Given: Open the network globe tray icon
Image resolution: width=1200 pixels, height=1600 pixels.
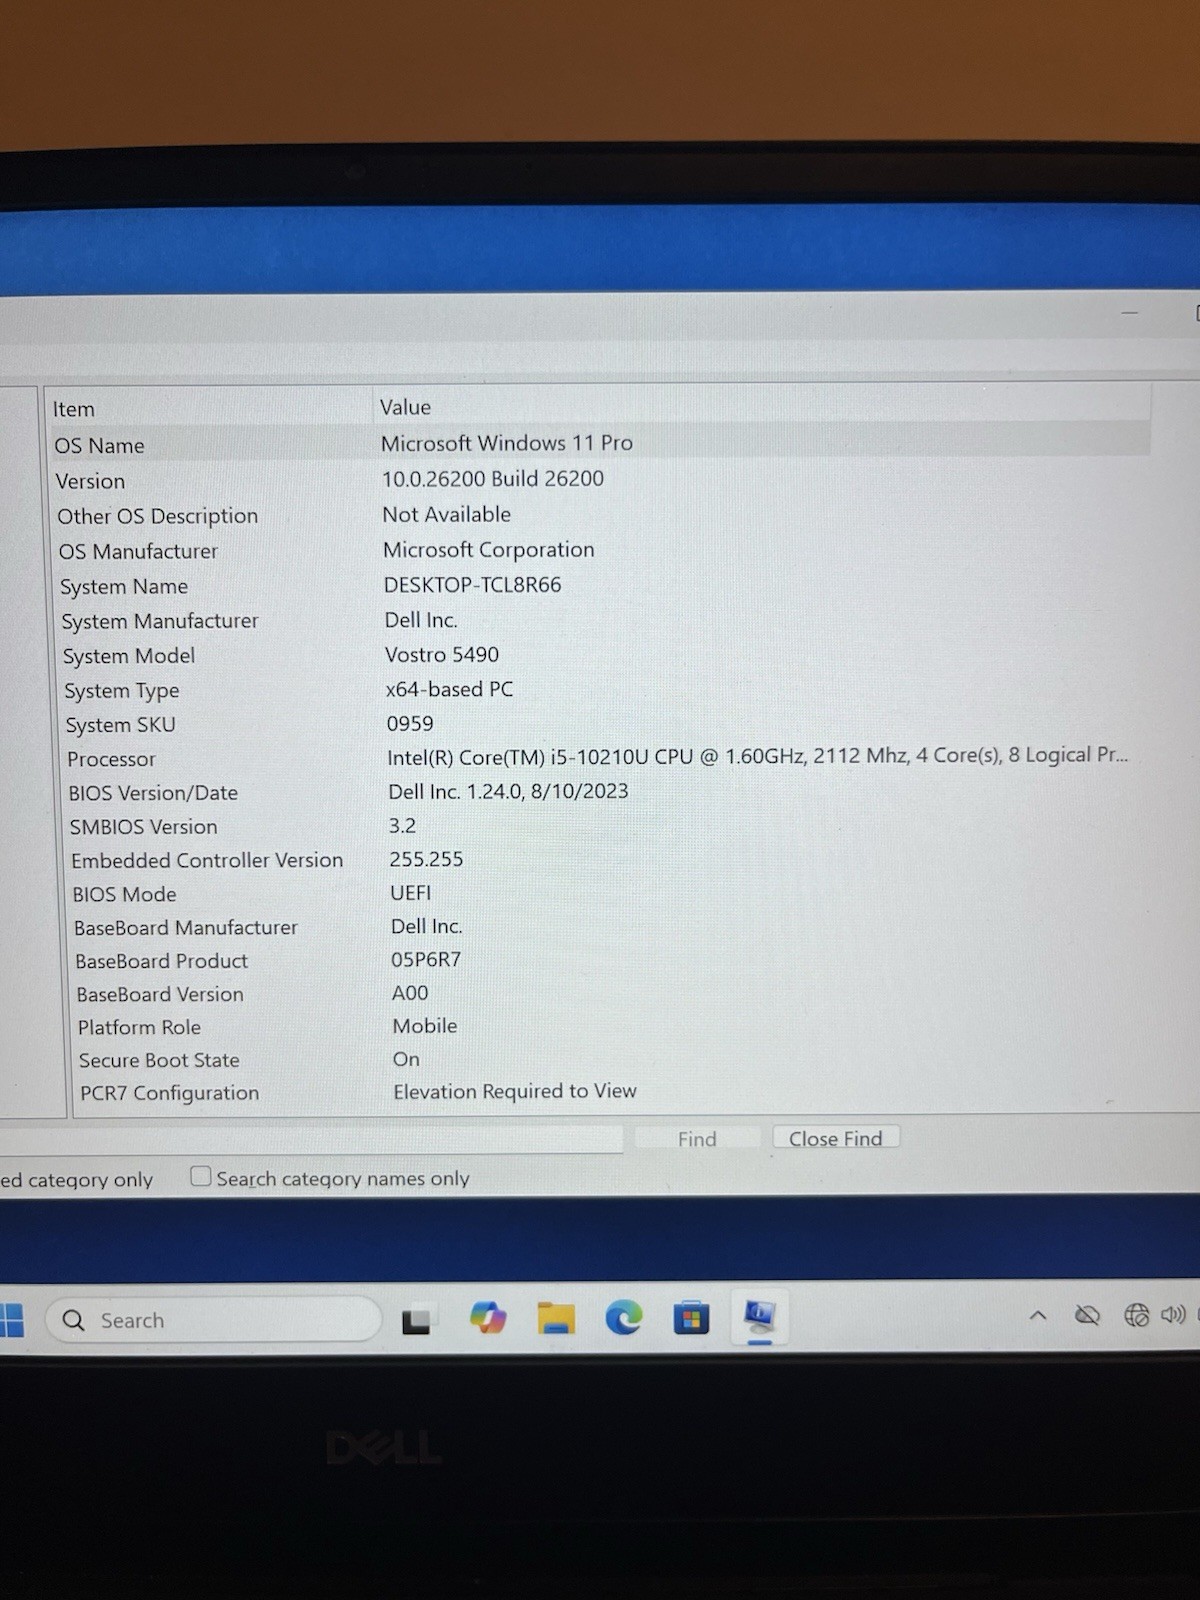Looking at the screenshot, I should coord(1137,1315).
